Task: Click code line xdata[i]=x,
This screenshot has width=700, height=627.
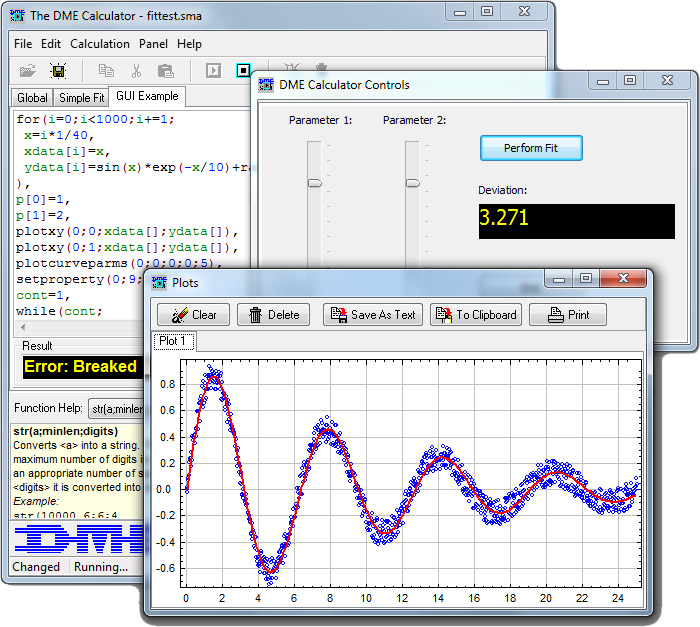Action: [67, 151]
